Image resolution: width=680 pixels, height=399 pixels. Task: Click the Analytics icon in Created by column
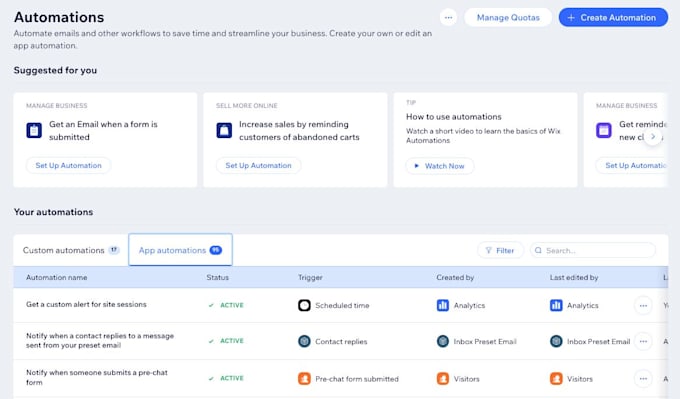(x=443, y=305)
